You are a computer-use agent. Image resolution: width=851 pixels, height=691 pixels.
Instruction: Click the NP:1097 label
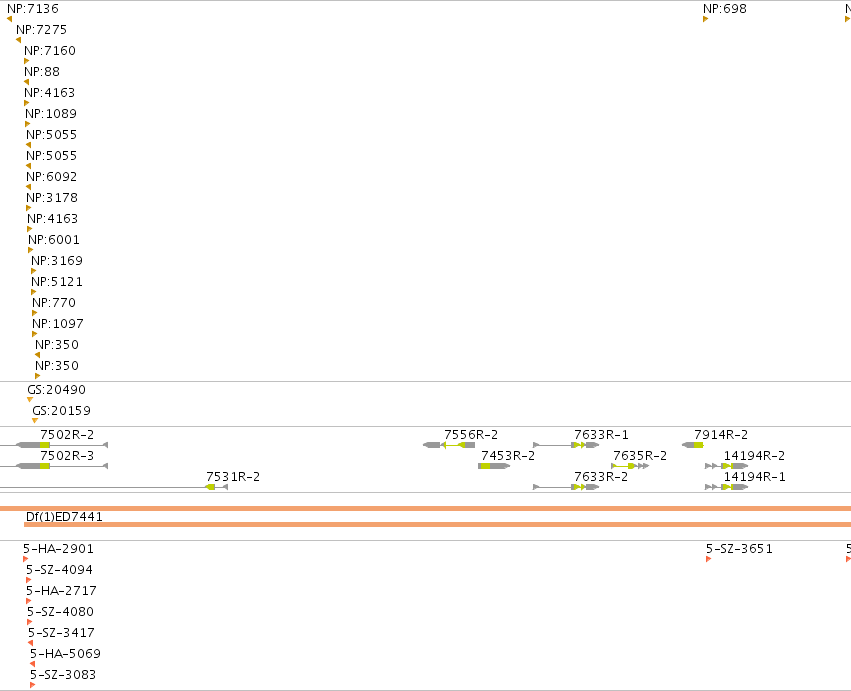pyautogui.click(x=58, y=324)
